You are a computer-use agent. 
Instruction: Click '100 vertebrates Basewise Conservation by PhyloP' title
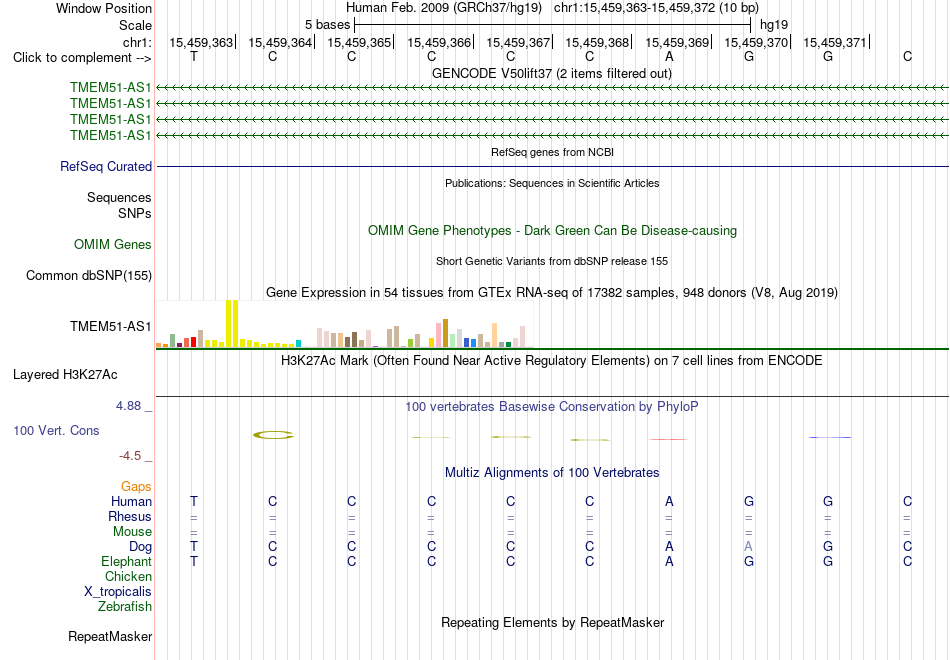point(552,407)
